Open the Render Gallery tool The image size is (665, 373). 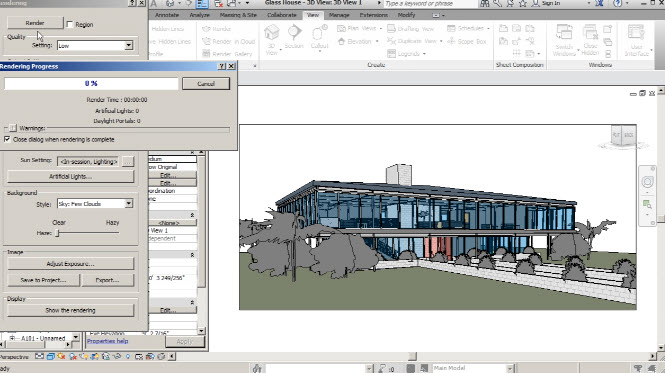pos(227,54)
